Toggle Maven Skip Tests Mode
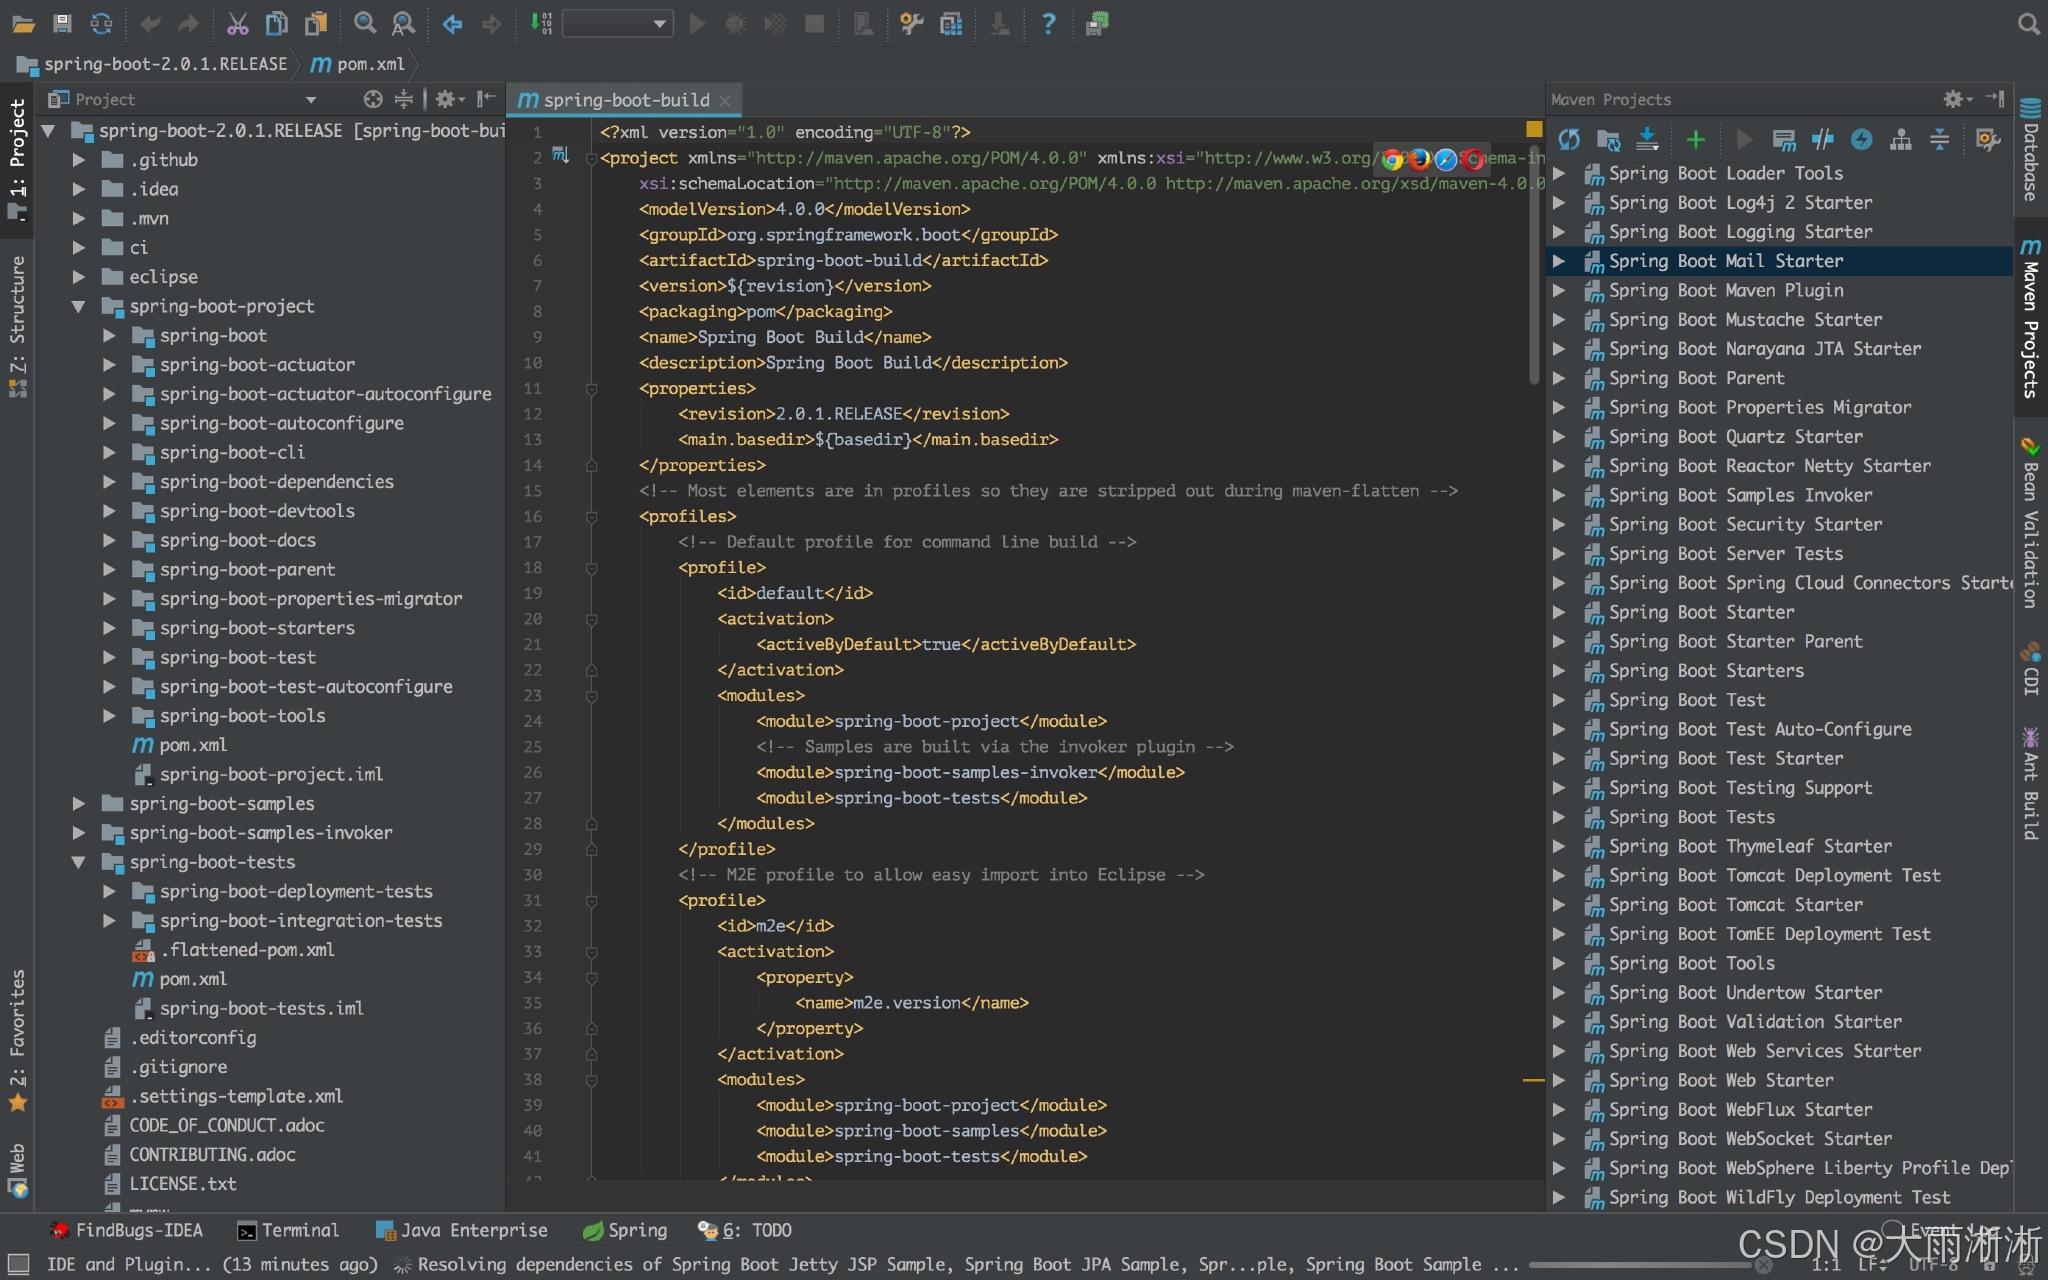Screen dimensions: 2048x1280 (x=1861, y=139)
